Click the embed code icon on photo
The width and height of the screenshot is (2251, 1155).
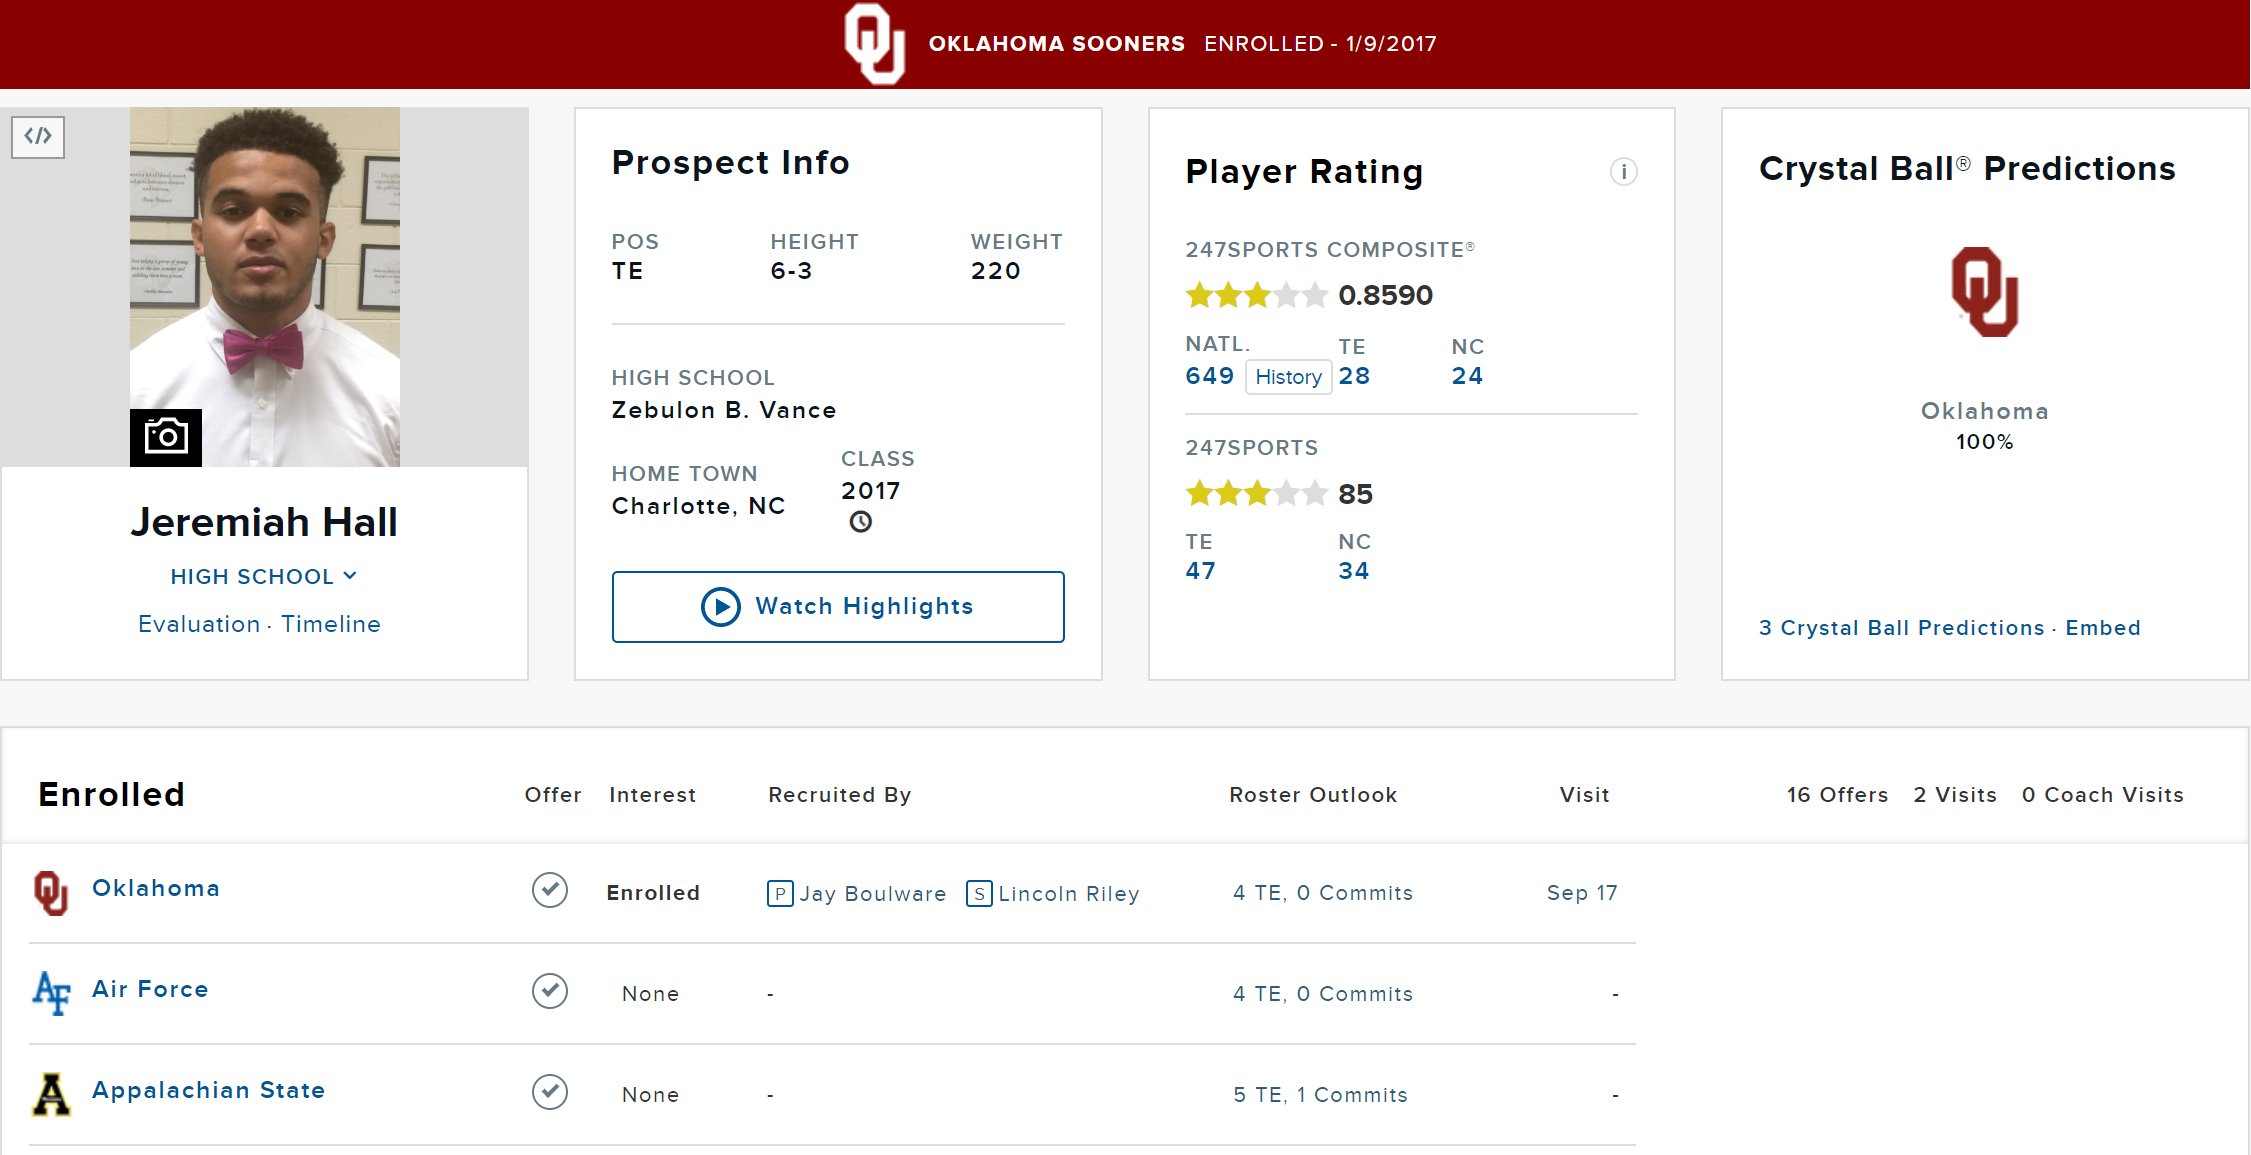(38, 136)
